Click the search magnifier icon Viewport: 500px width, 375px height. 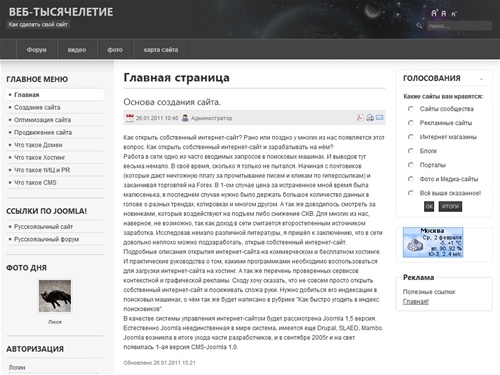tap(419, 25)
